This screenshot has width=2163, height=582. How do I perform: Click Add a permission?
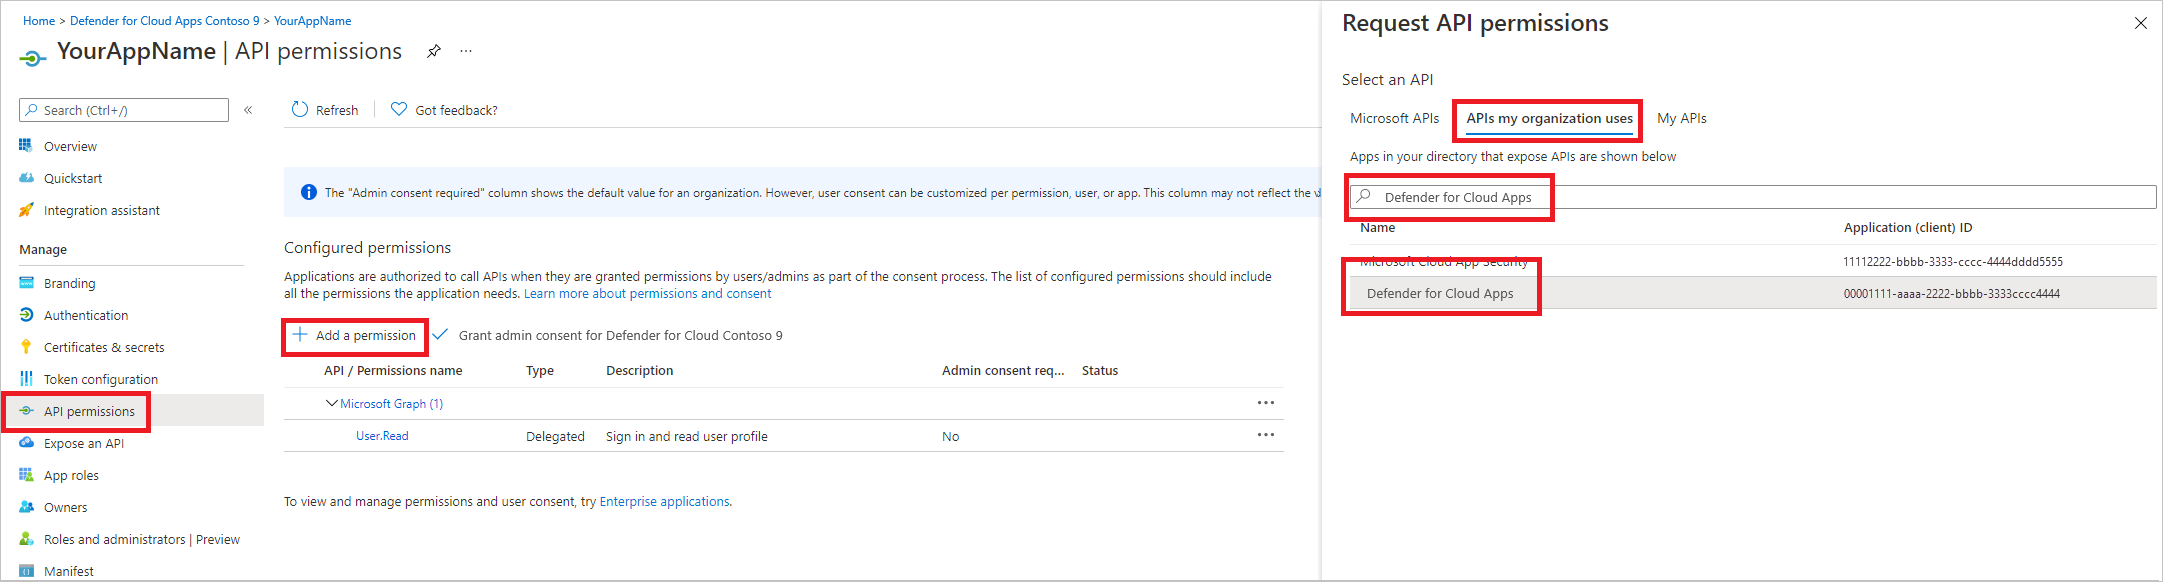point(355,335)
